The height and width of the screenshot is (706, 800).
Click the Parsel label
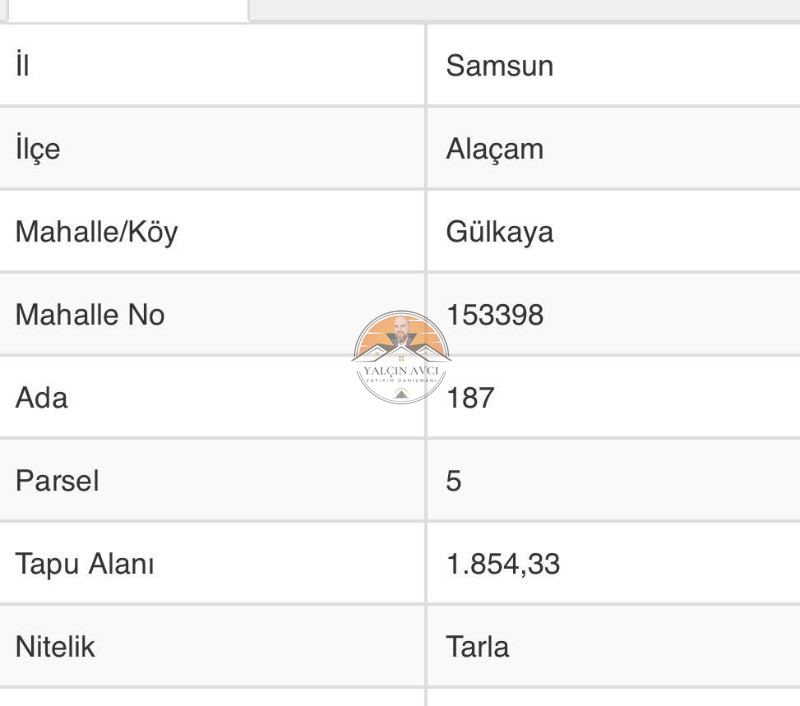(57, 481)
